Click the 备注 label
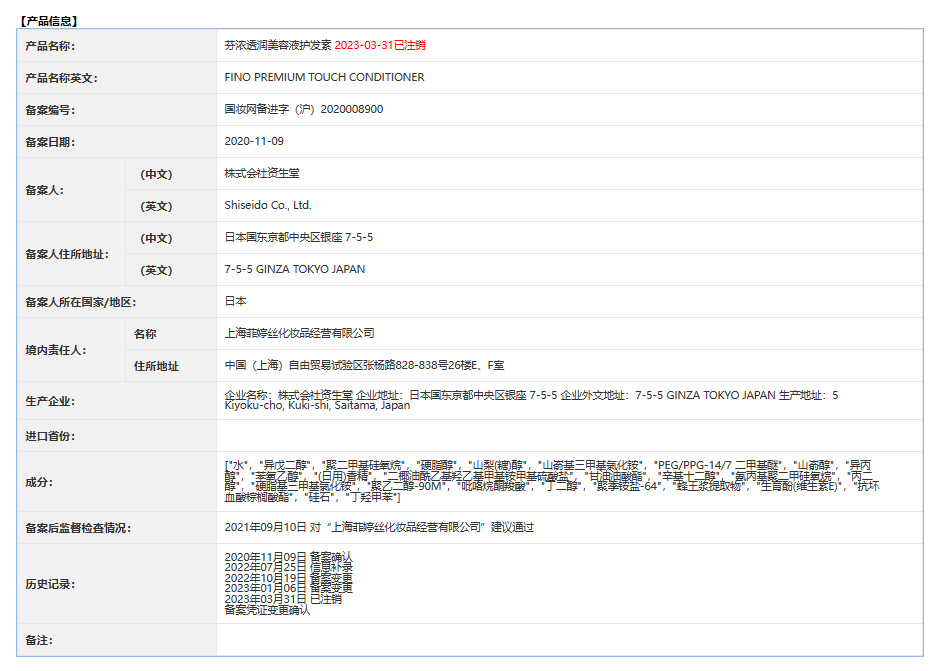Image resolution: width=938 pixels, height=671 pixels. 39,640
